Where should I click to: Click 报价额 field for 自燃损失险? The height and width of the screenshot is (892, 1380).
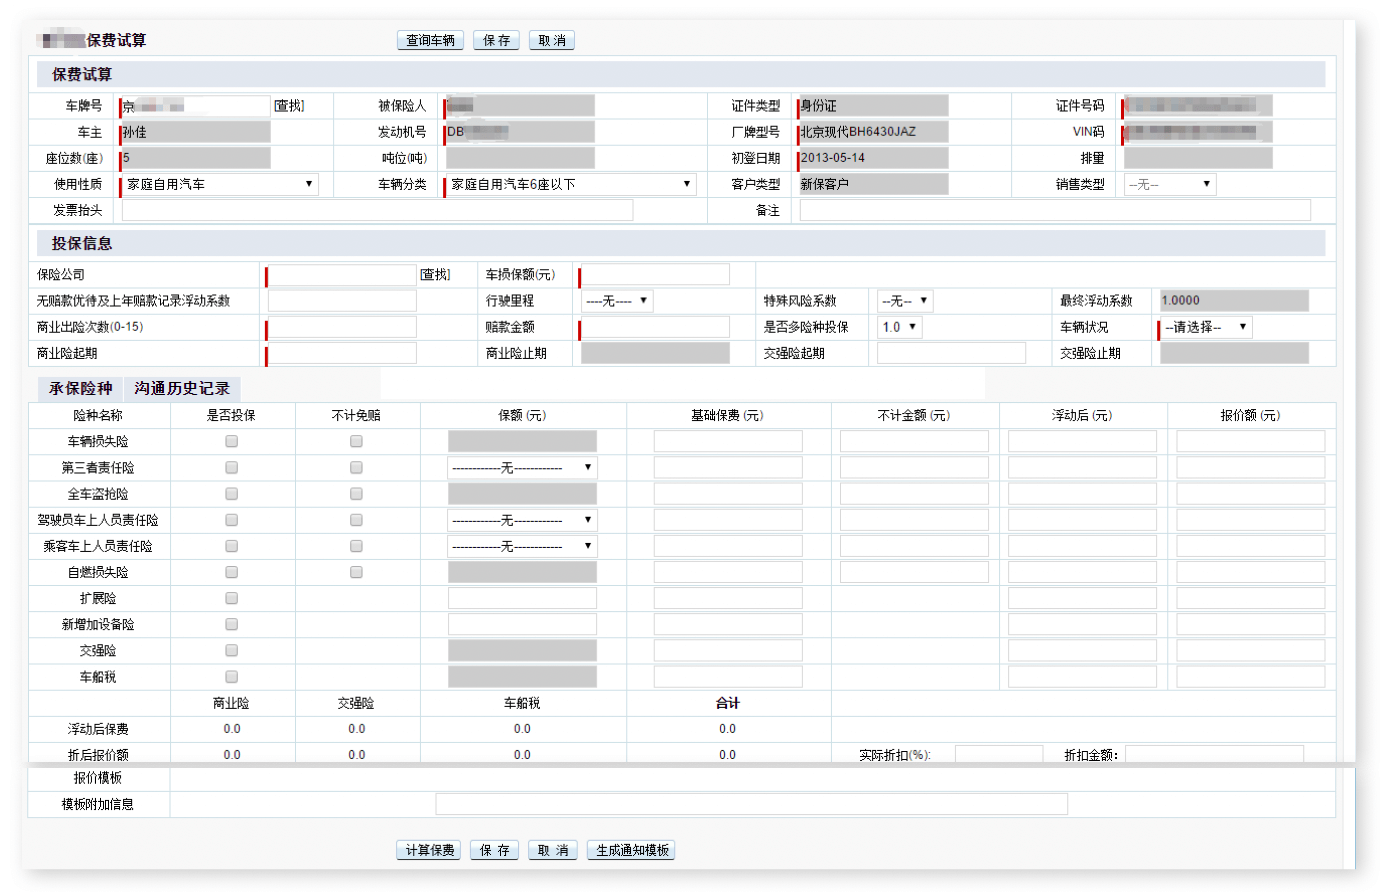click(x=1251, y=572)
